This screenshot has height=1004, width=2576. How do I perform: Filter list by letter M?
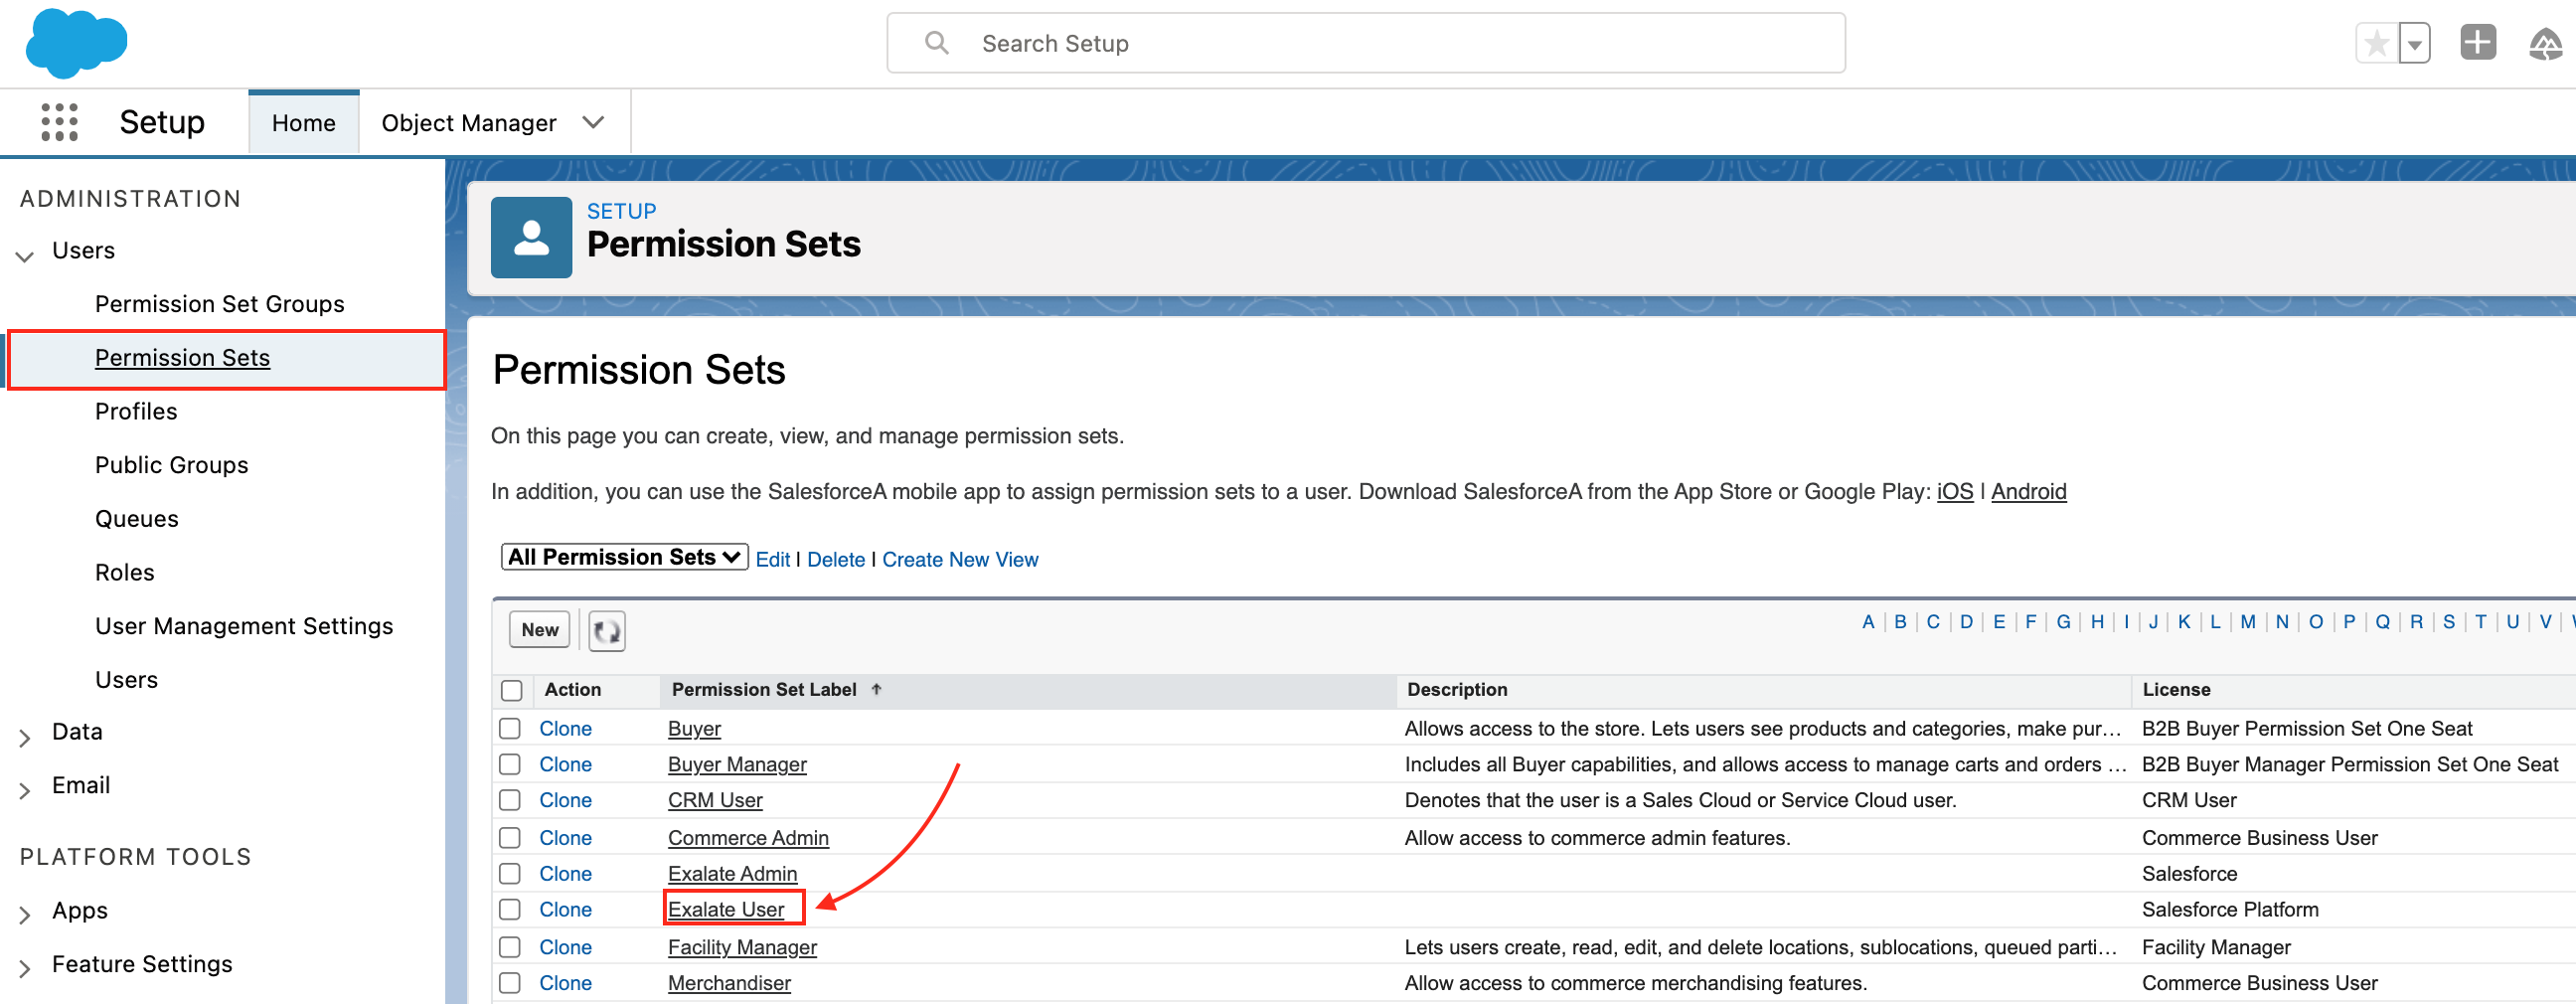point(2247,621)
